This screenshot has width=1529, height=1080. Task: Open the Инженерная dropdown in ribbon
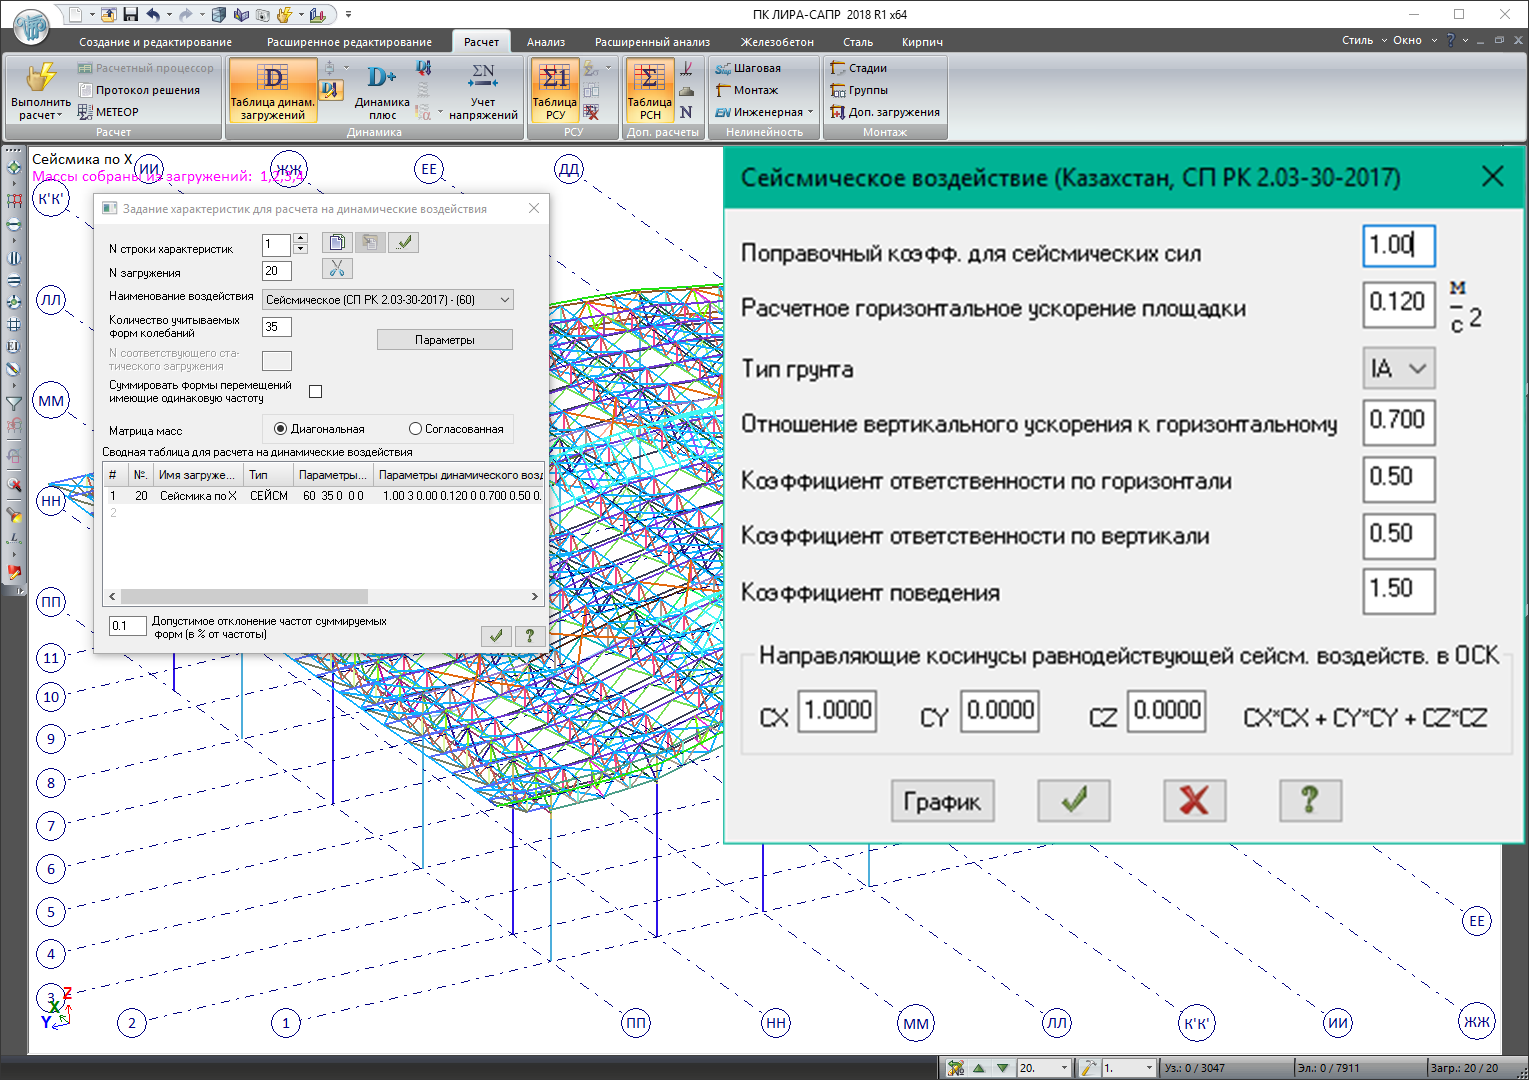766,112
